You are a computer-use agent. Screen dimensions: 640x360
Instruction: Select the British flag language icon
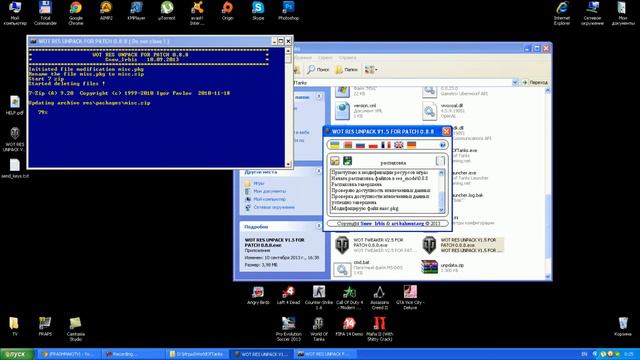click(x=398, y=145)
